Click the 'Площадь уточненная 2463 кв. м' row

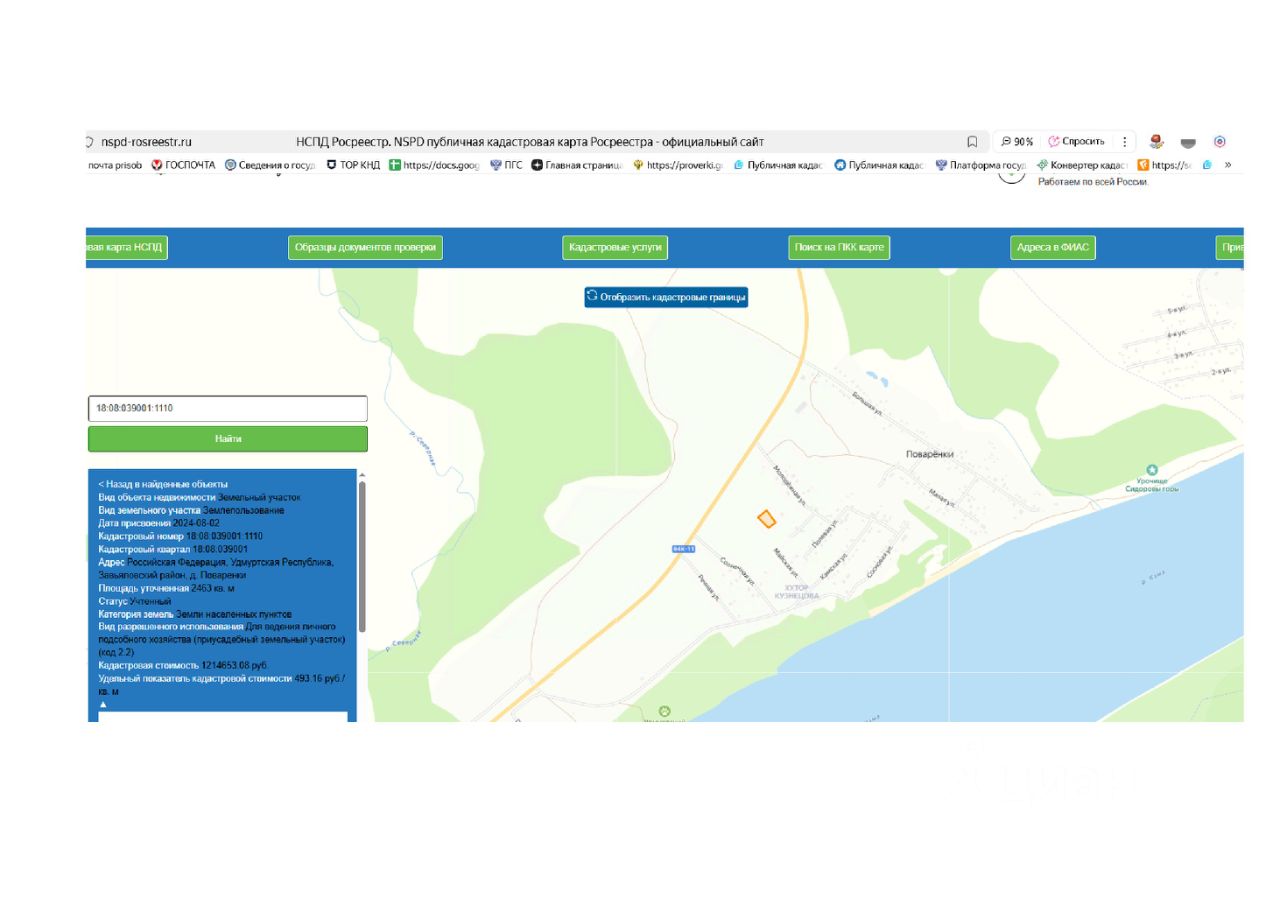(x=167, y=588)
